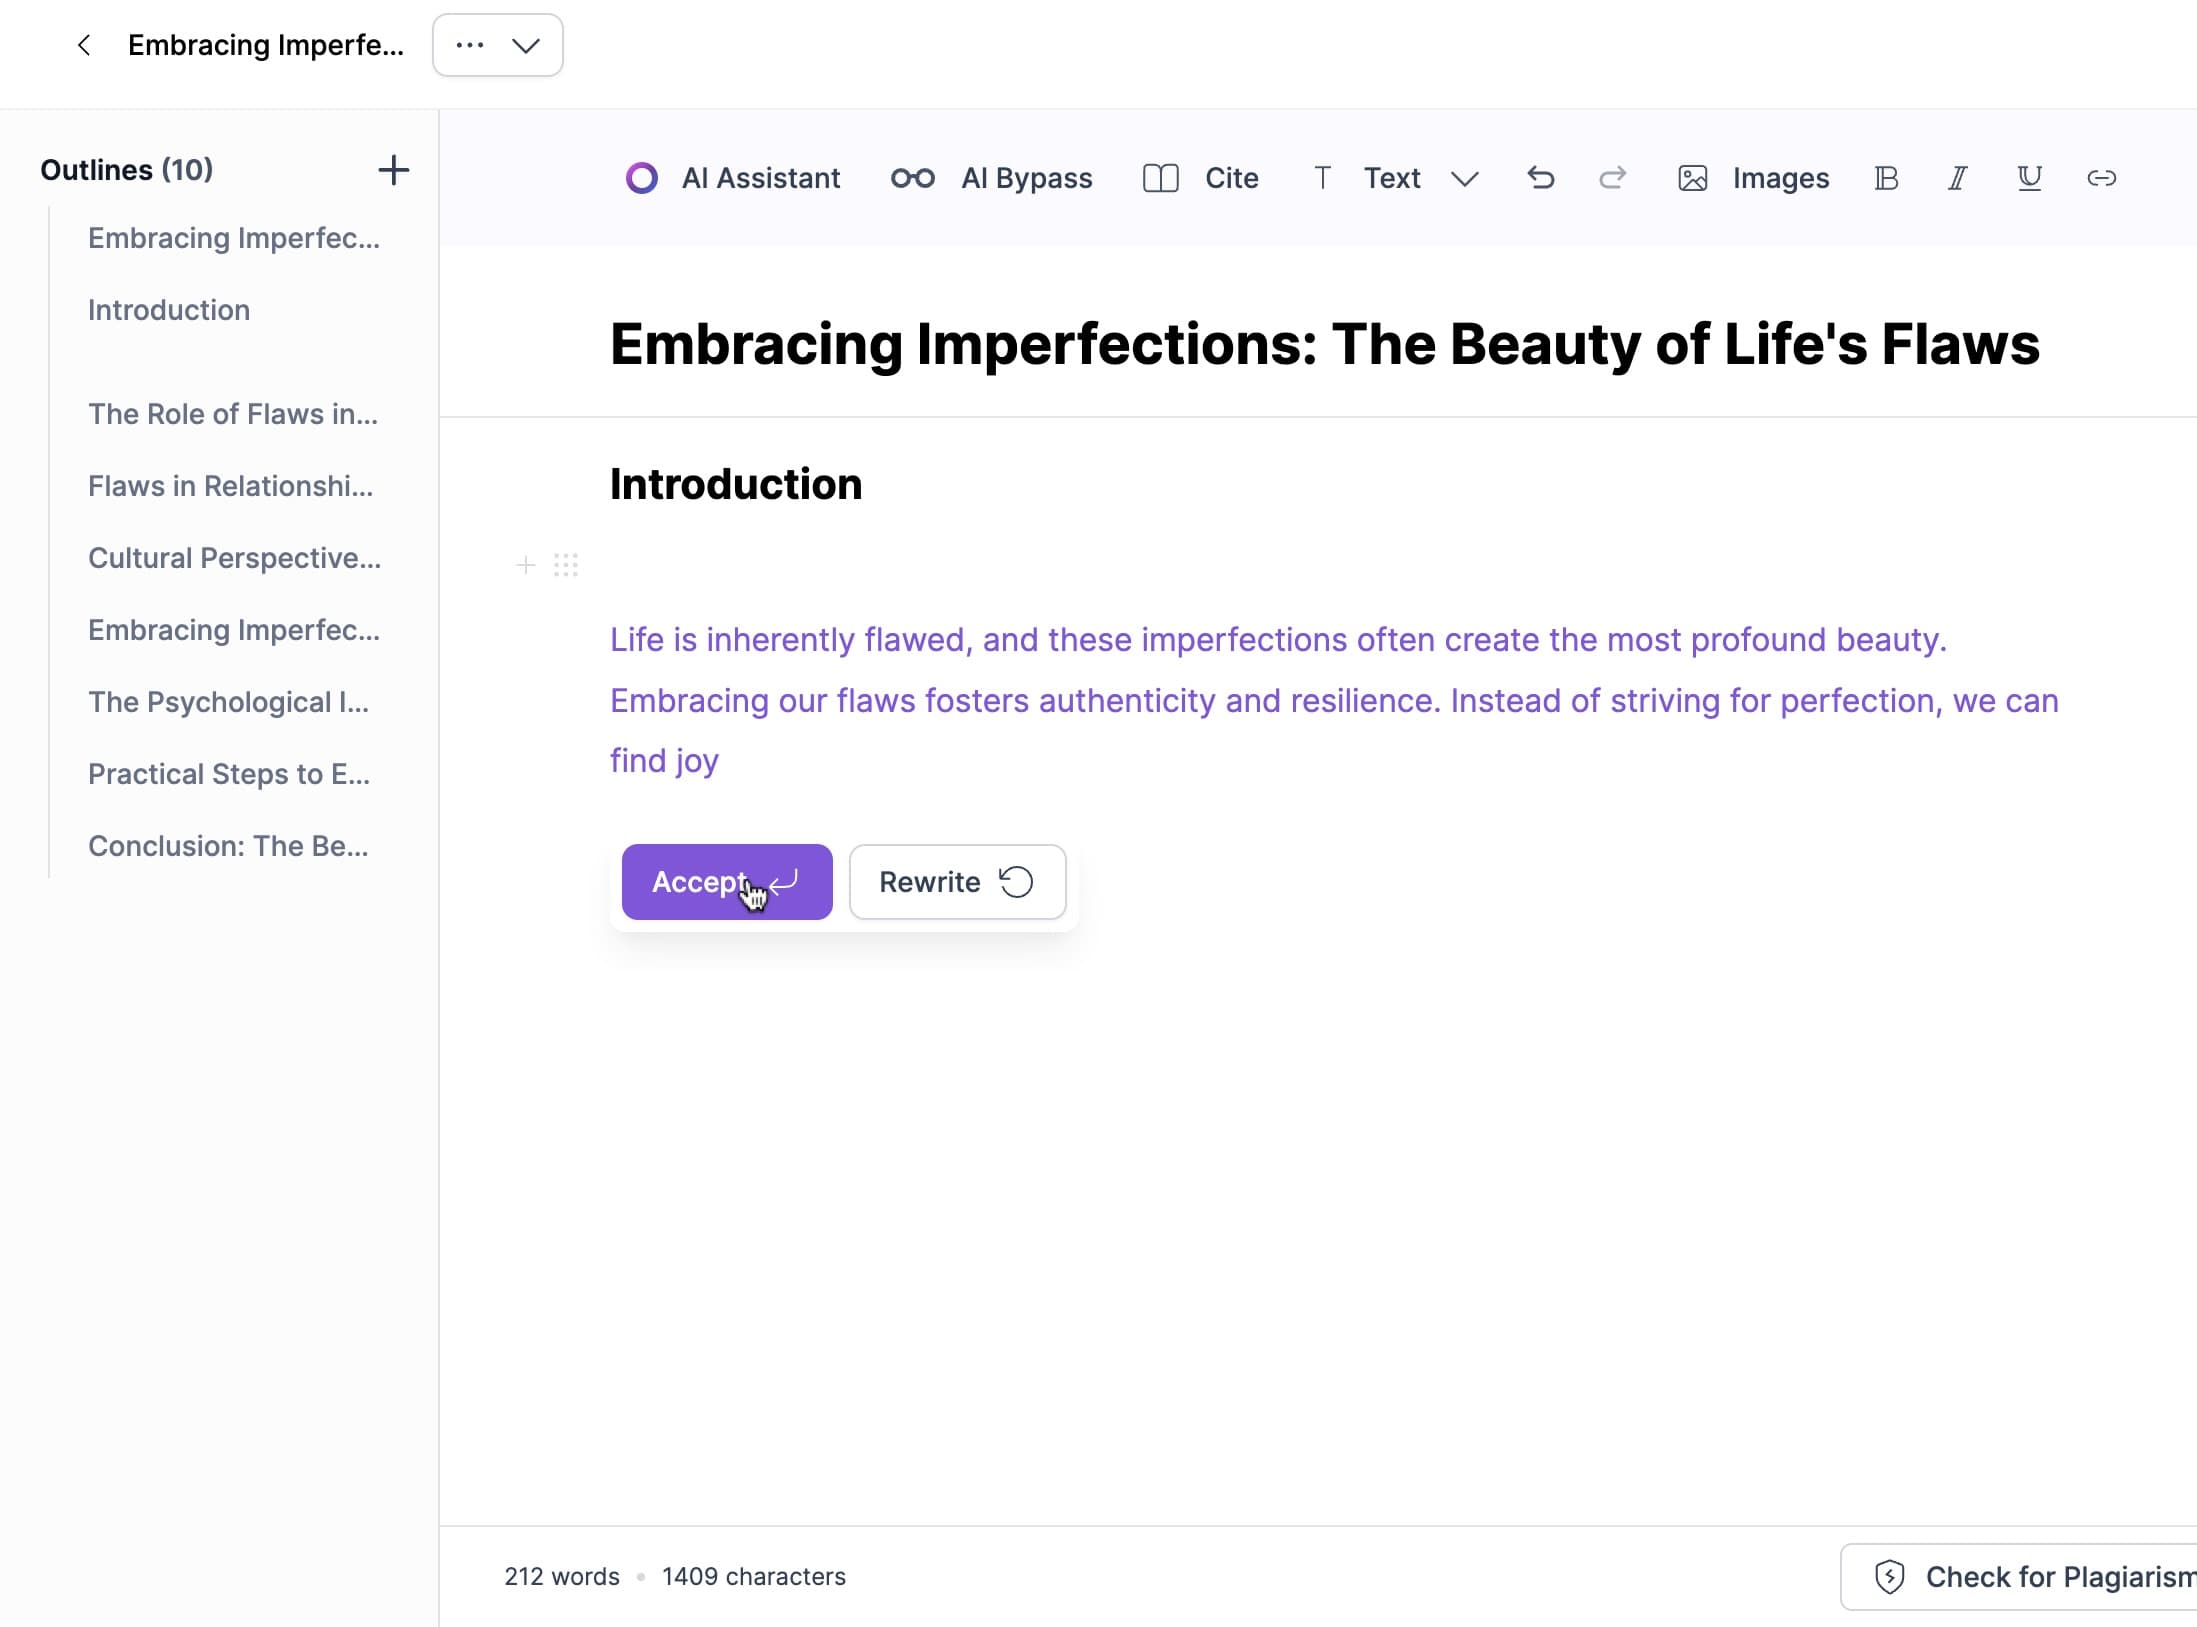The image size is (2197, 1627).
Task: Jump to Cultural Perspective outline item
Action: (x=235, y=558)
